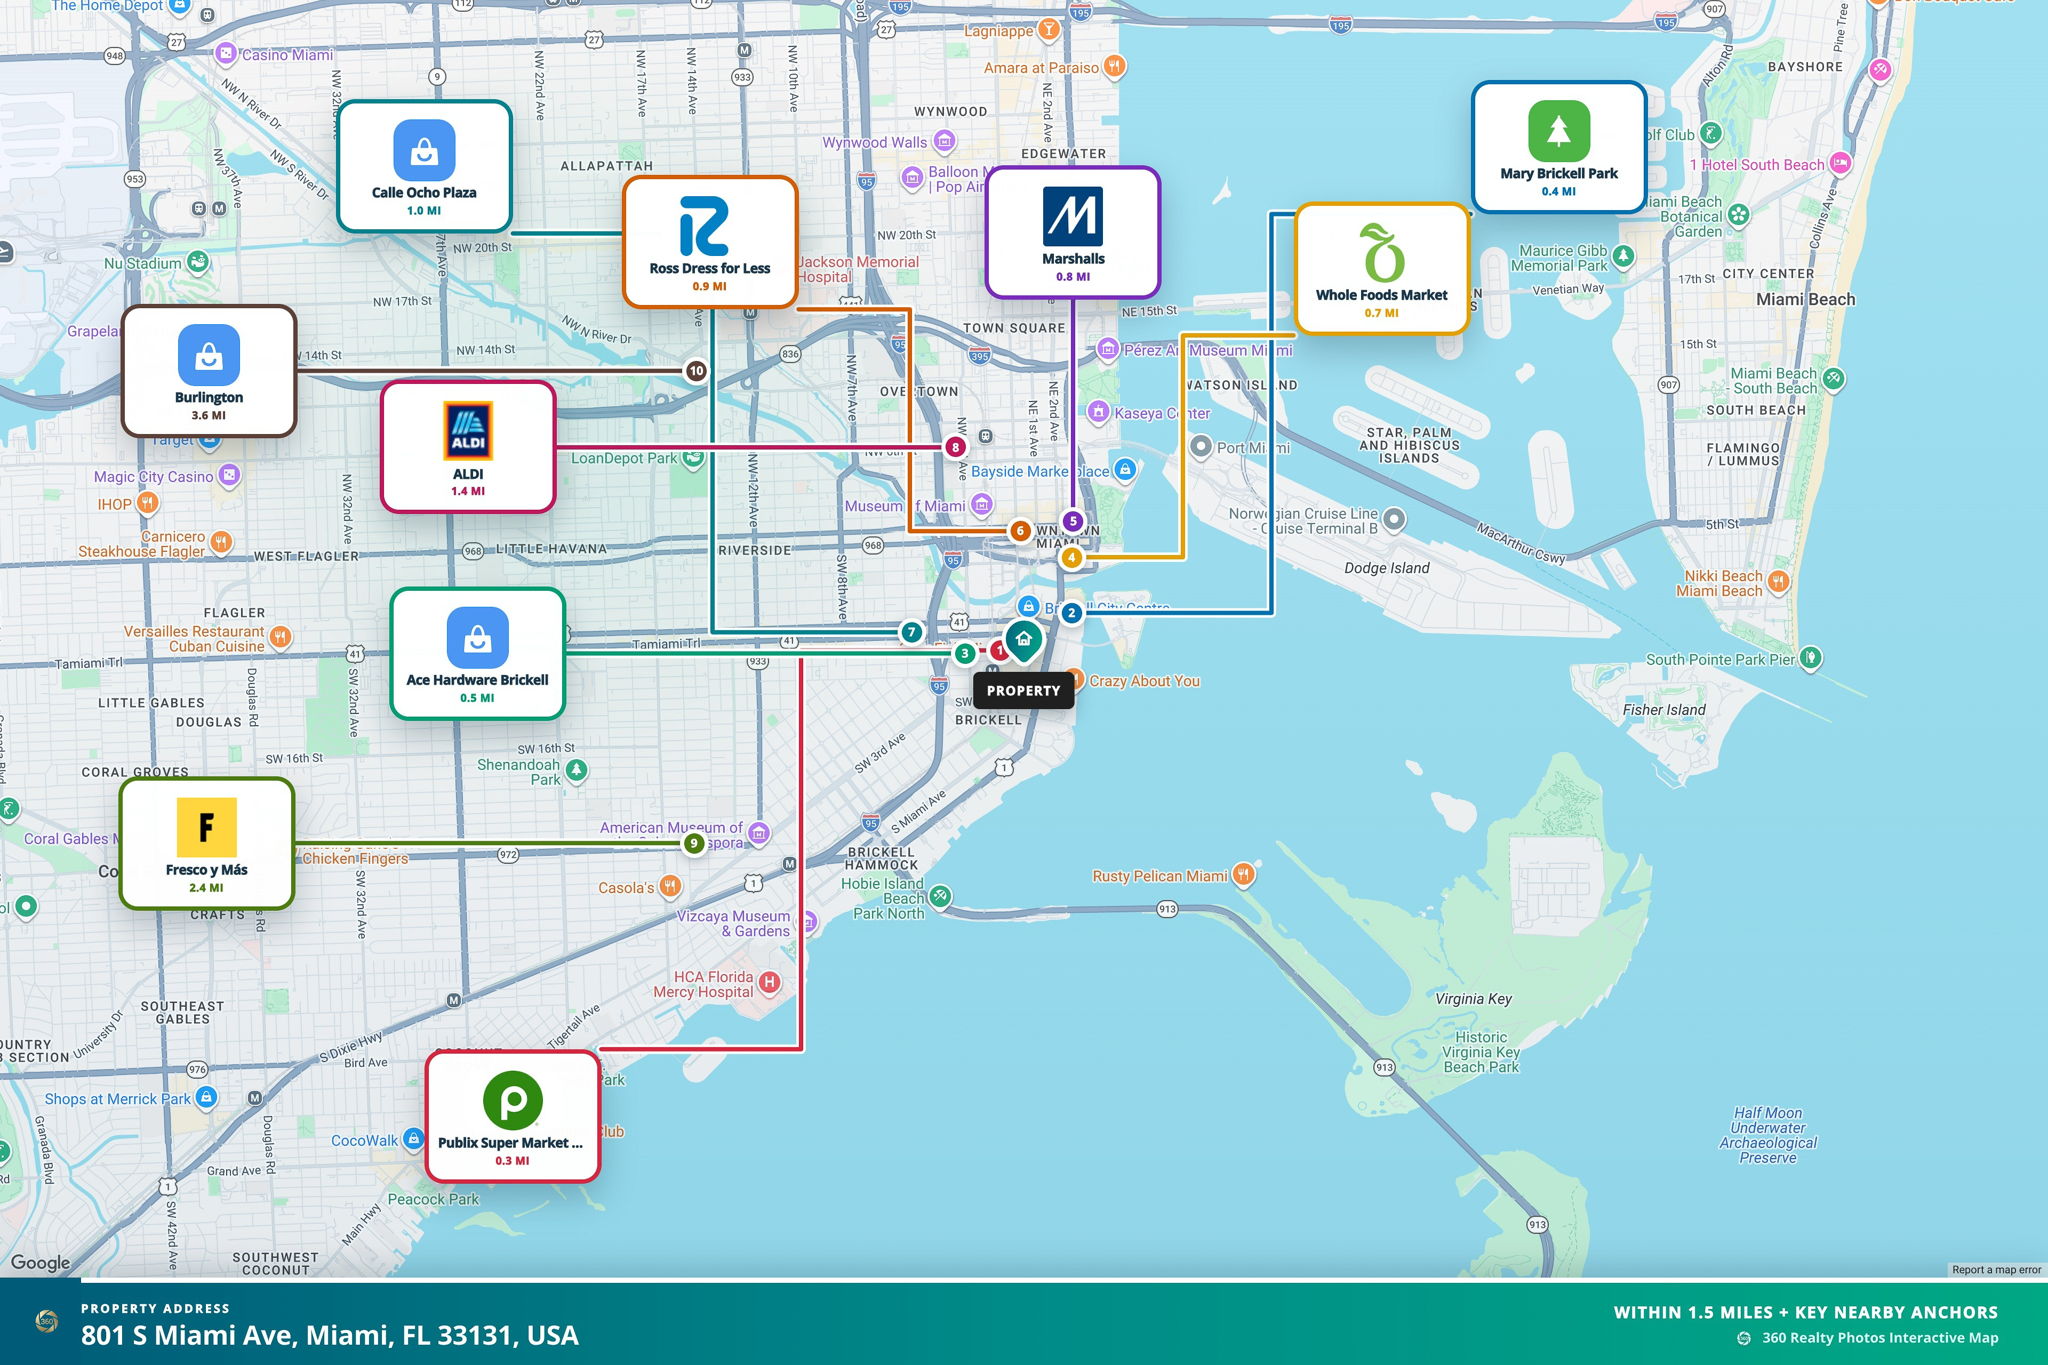This screenshot has width=2048, height=1365.
Task: Click the black PROPERTY label
Action: (1023, 690)
